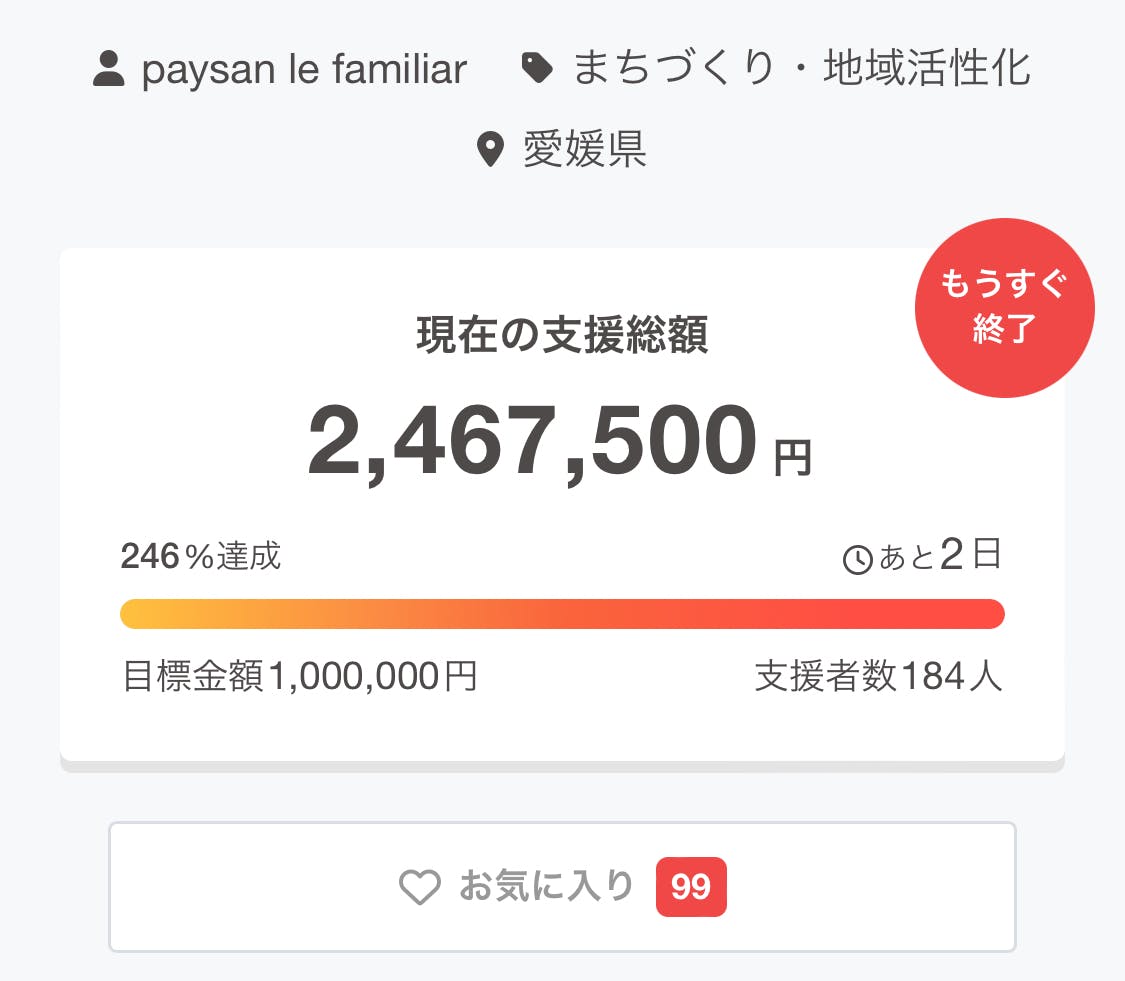
Task: Click the heart icon in the favorite button
Action: [420, 887]
